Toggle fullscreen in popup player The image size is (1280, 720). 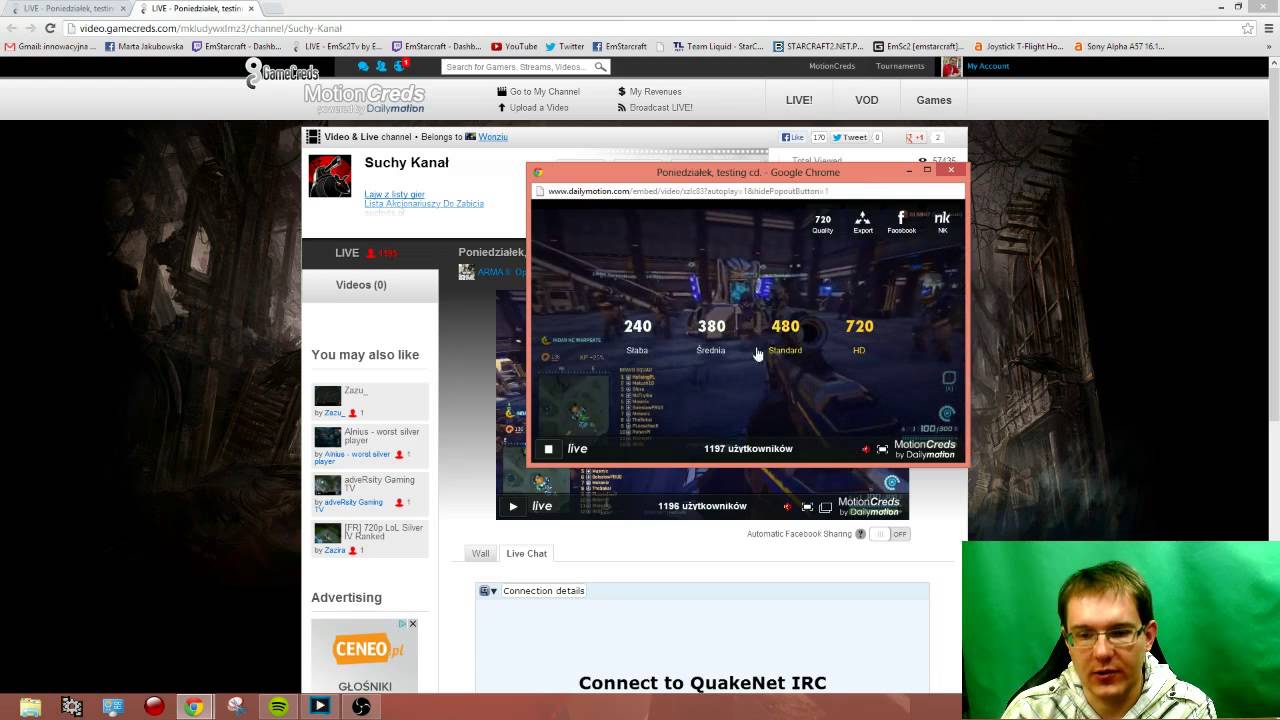point(882,449)
